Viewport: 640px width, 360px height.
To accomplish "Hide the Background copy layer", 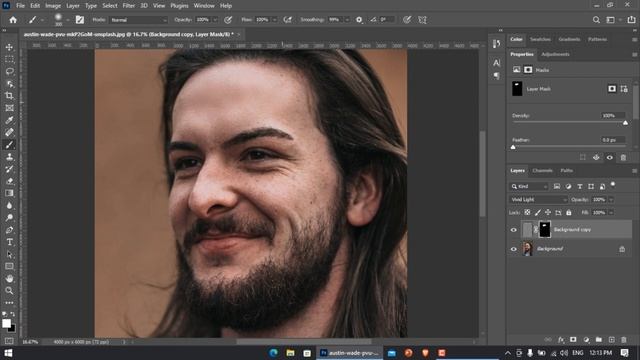I will (x=514, y=230).
